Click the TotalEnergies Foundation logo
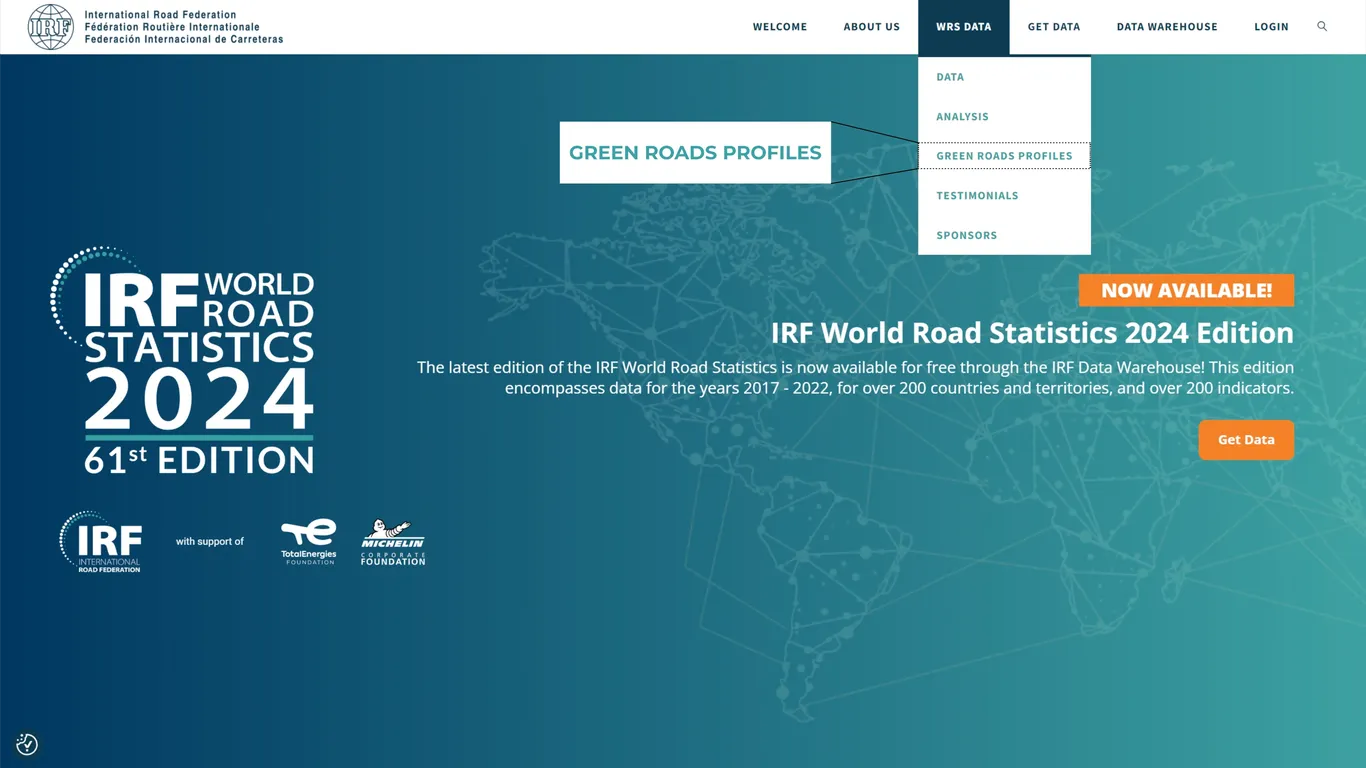 [308, 541]
